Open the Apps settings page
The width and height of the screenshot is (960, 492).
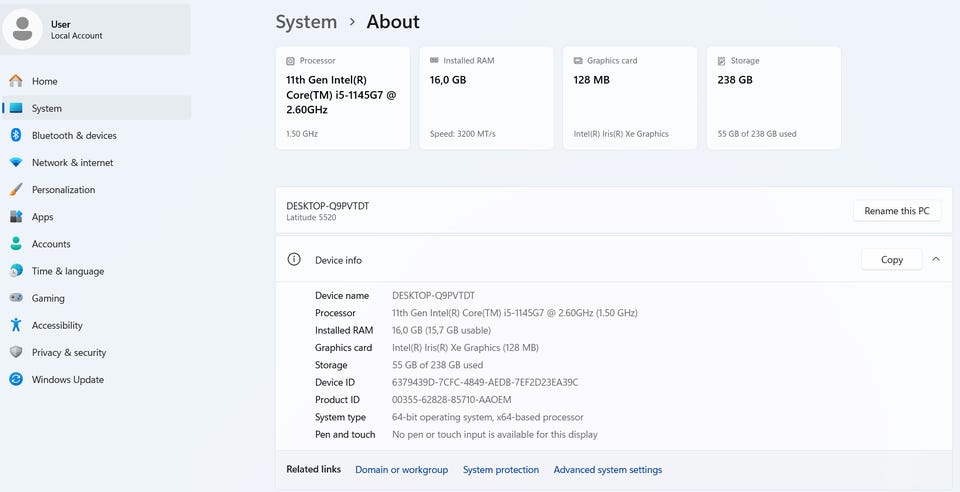(x=97, y=217)
